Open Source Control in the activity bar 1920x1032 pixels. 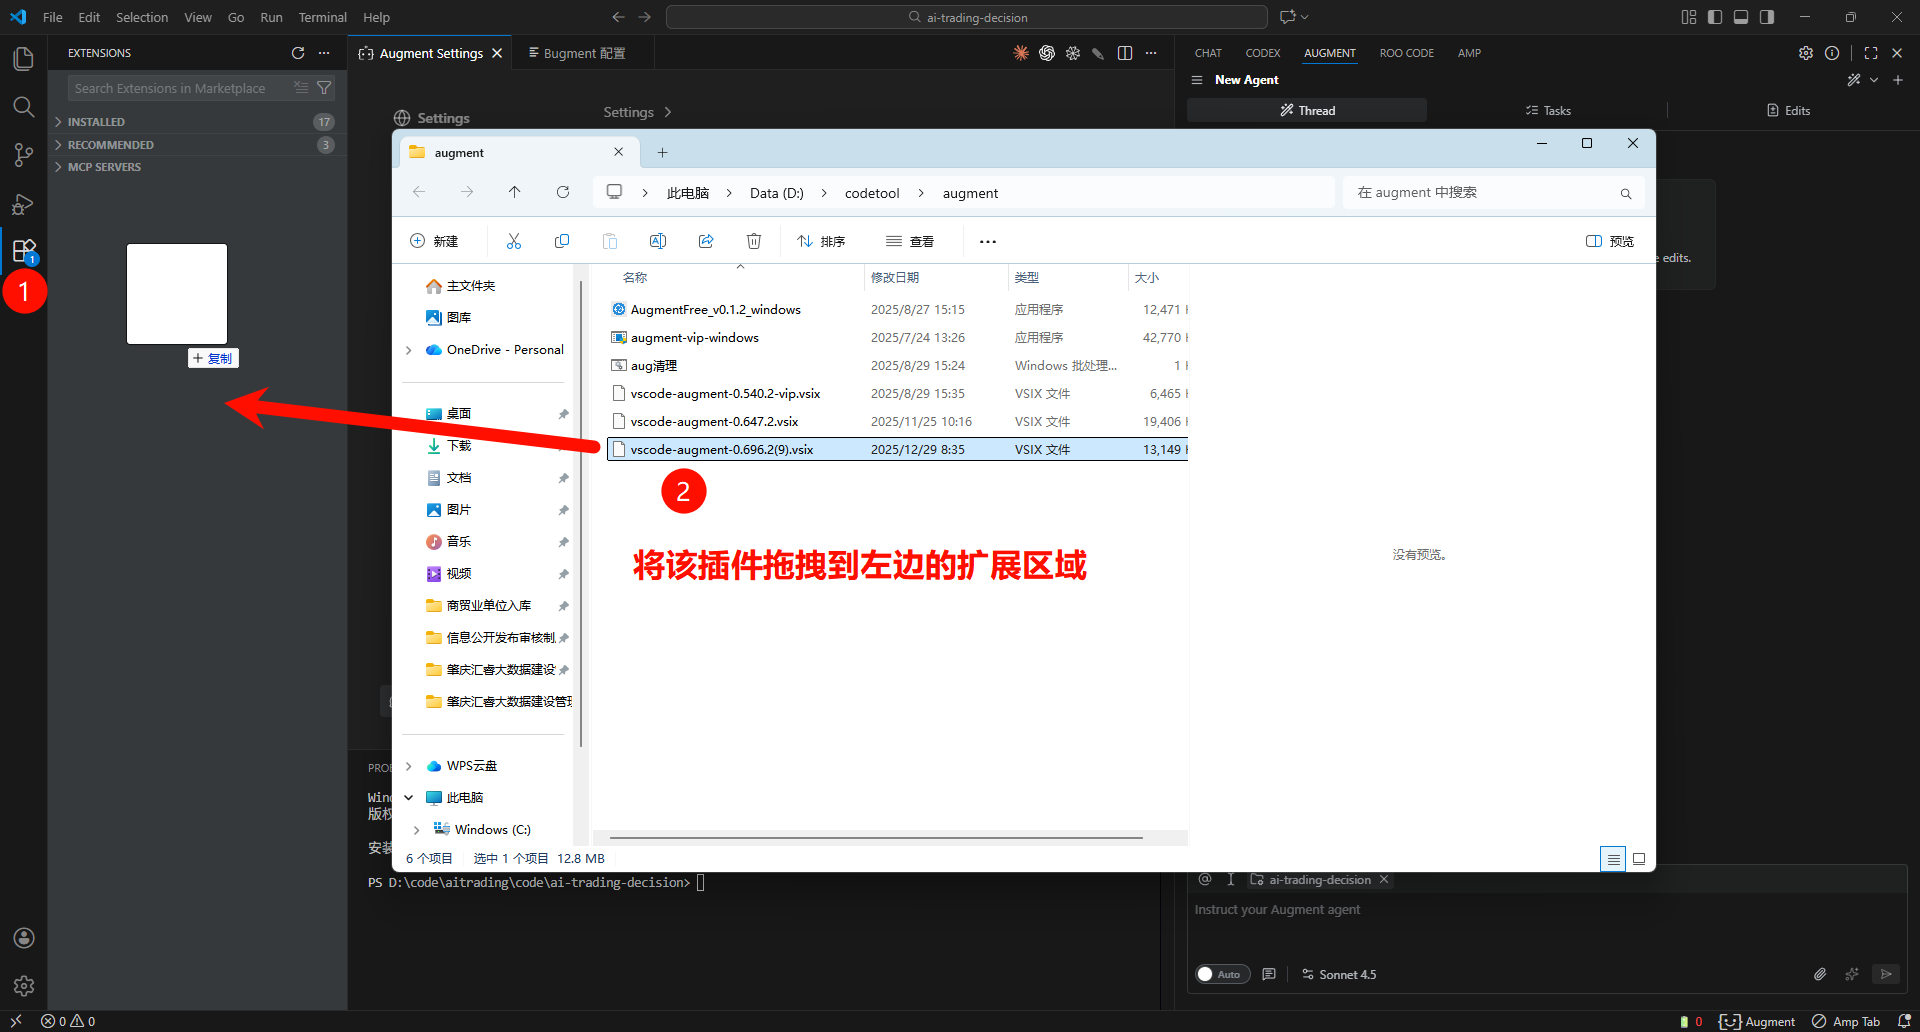[23, 155]
